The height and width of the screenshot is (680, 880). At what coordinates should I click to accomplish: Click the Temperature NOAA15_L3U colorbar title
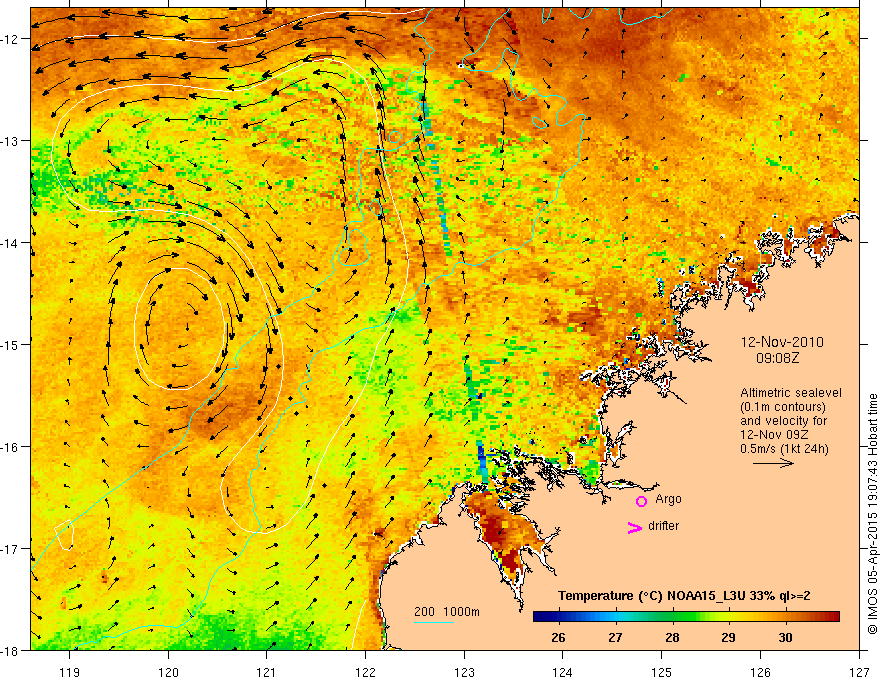point(684,596)
